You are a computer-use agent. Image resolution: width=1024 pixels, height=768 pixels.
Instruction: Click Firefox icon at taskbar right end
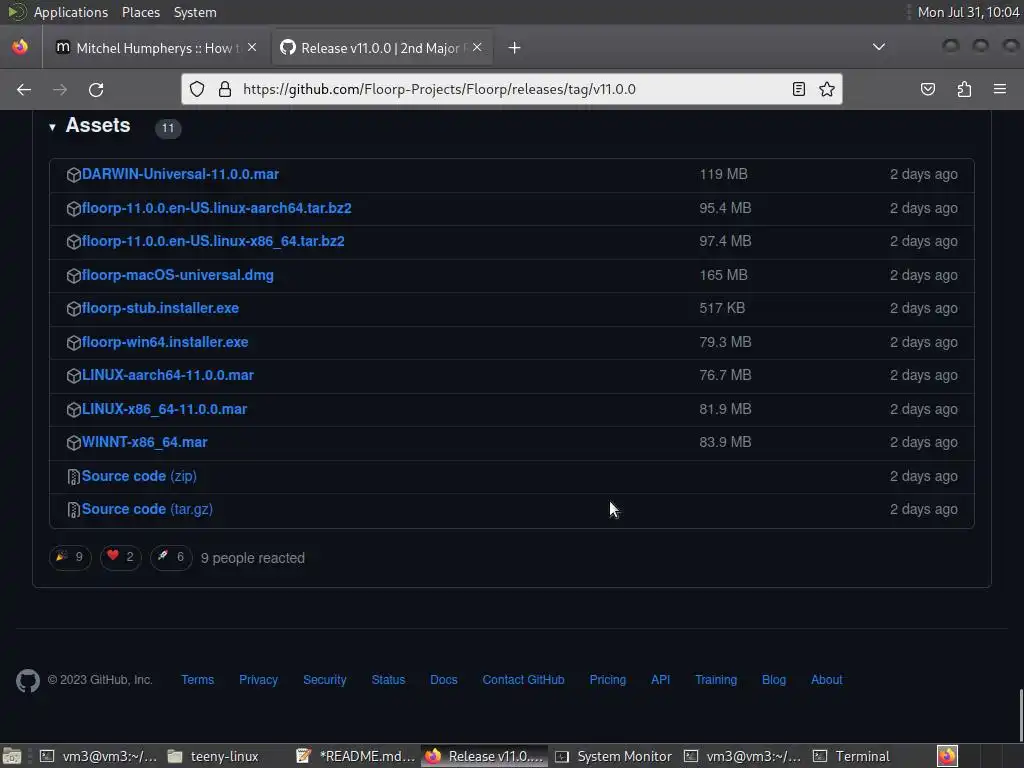[947, 756]
